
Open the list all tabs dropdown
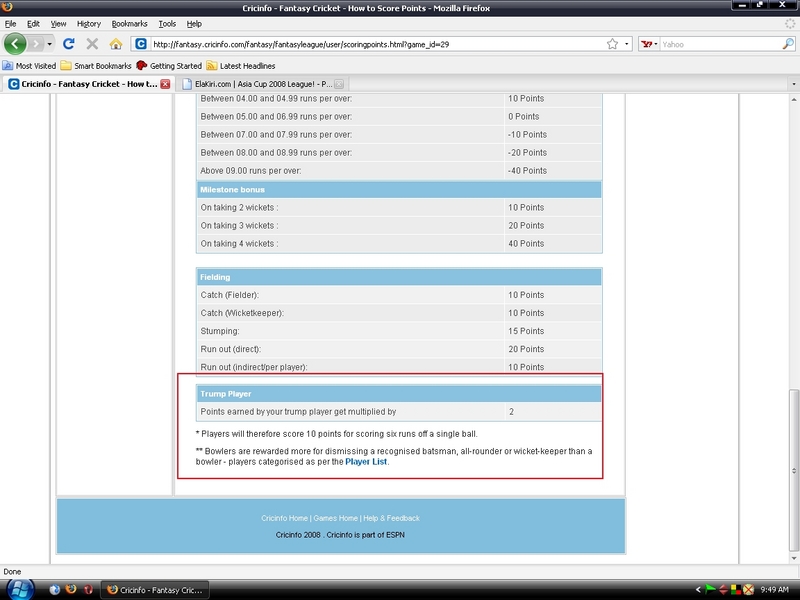[x=793, y=84]
